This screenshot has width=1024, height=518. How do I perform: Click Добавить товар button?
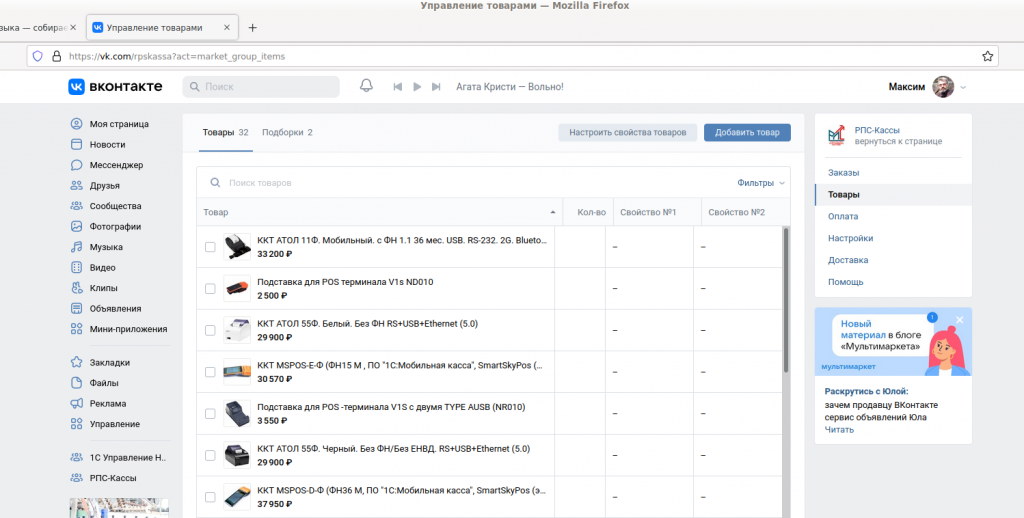pos(747,133)
